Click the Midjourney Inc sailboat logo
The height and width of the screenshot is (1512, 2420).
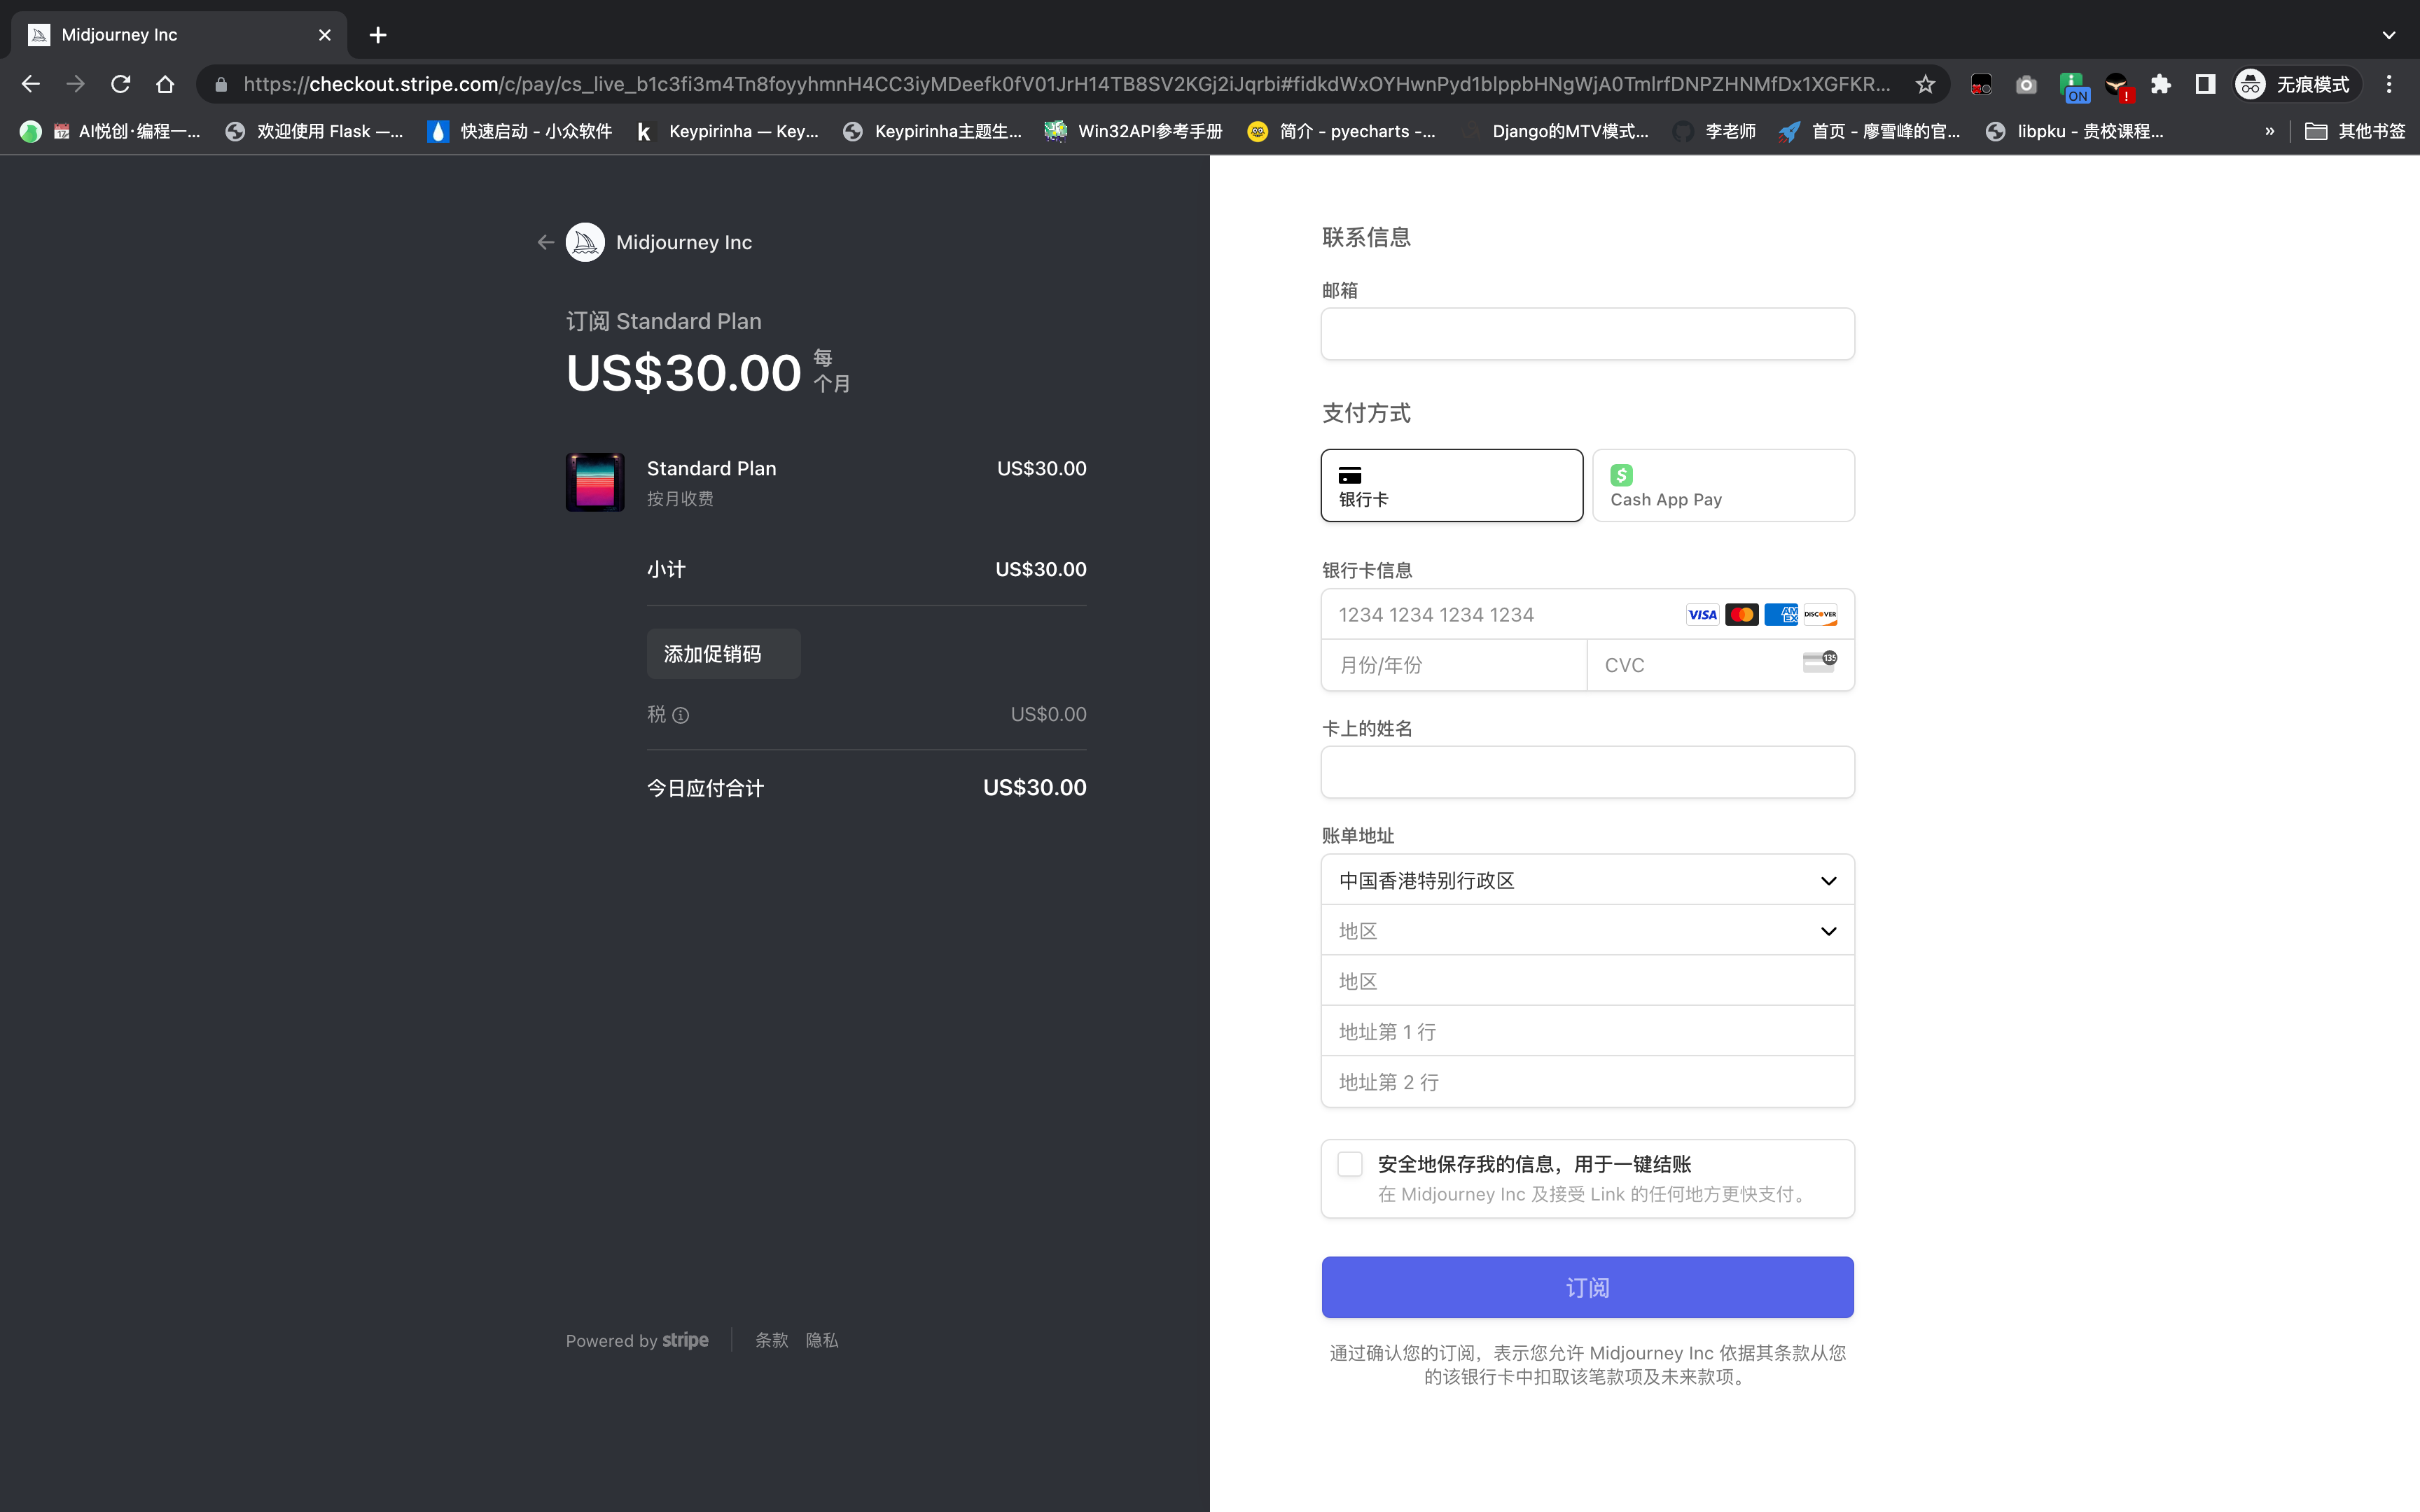pos(585,242)
